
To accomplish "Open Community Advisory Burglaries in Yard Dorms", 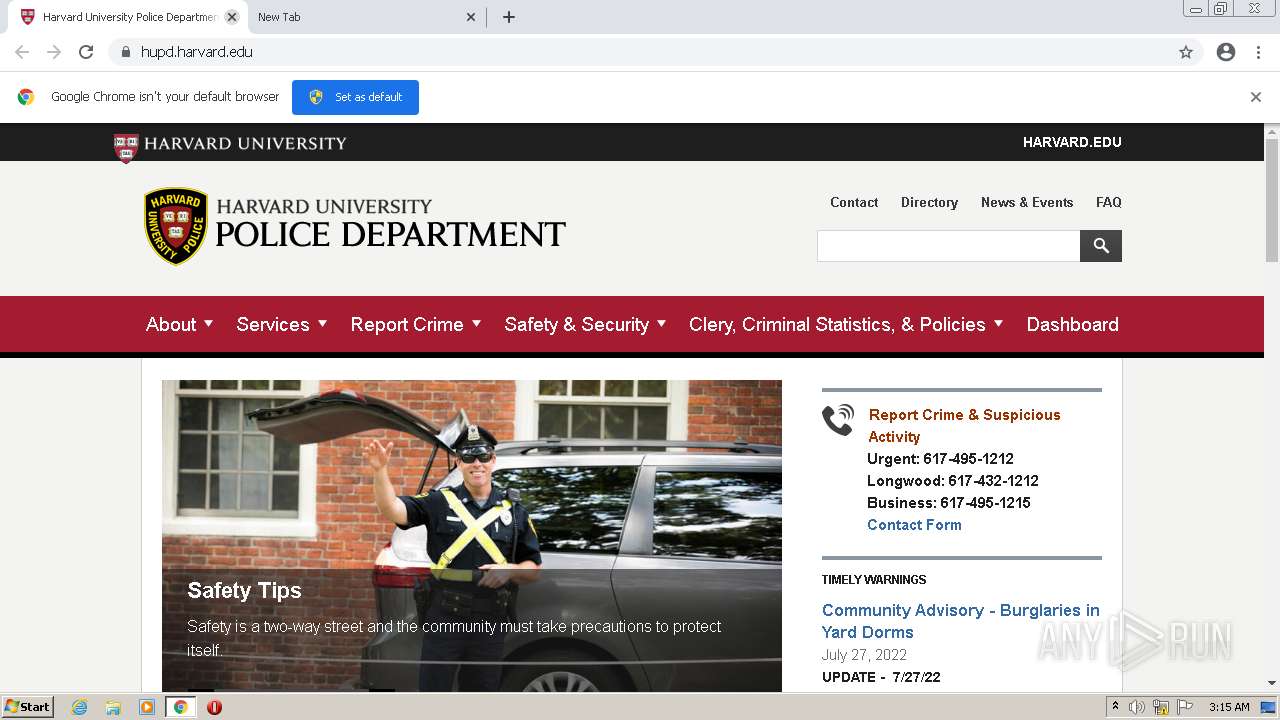I will (960, 621).
